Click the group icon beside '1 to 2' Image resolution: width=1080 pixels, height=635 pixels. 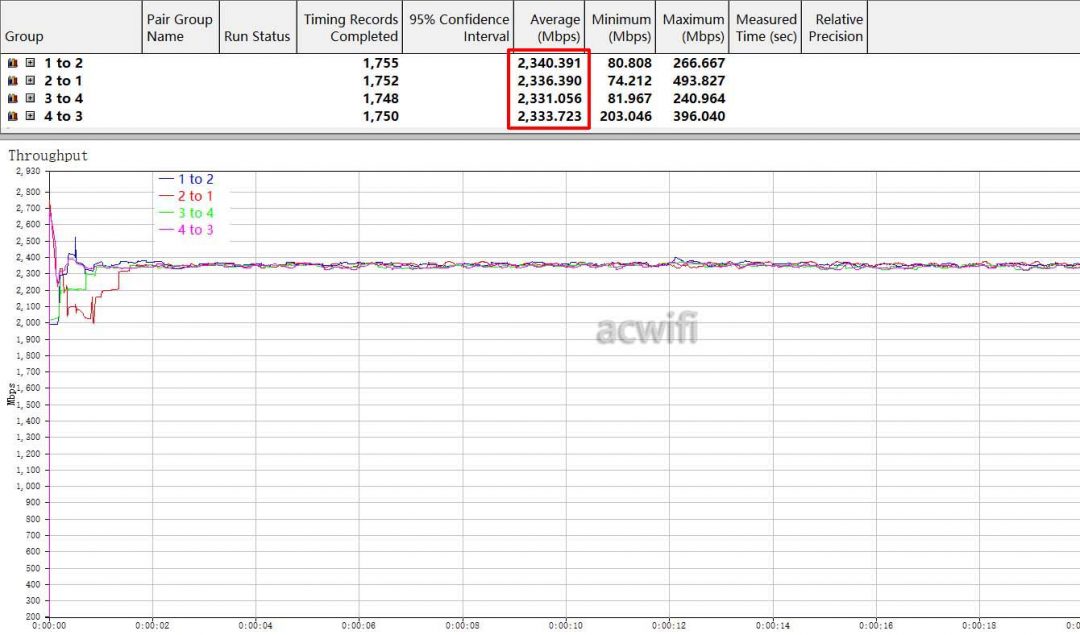click(13, 63)
